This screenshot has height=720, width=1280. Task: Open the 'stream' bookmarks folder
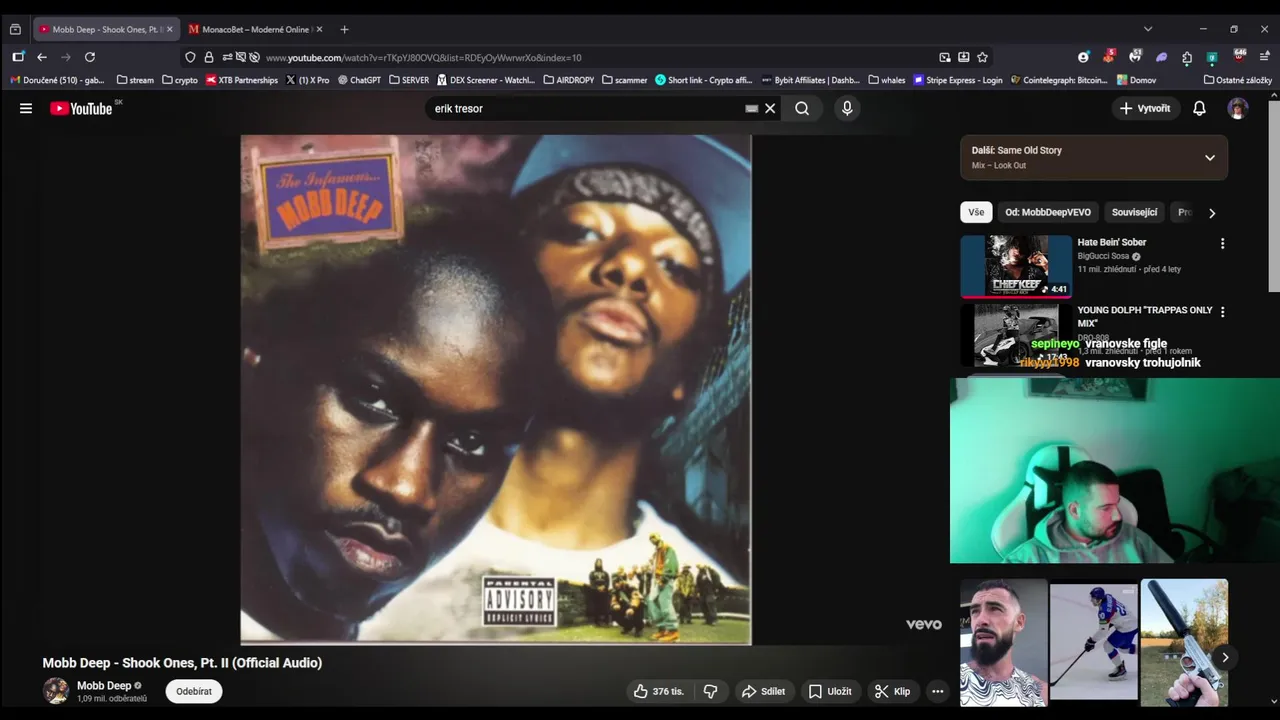tap(135, 80)
